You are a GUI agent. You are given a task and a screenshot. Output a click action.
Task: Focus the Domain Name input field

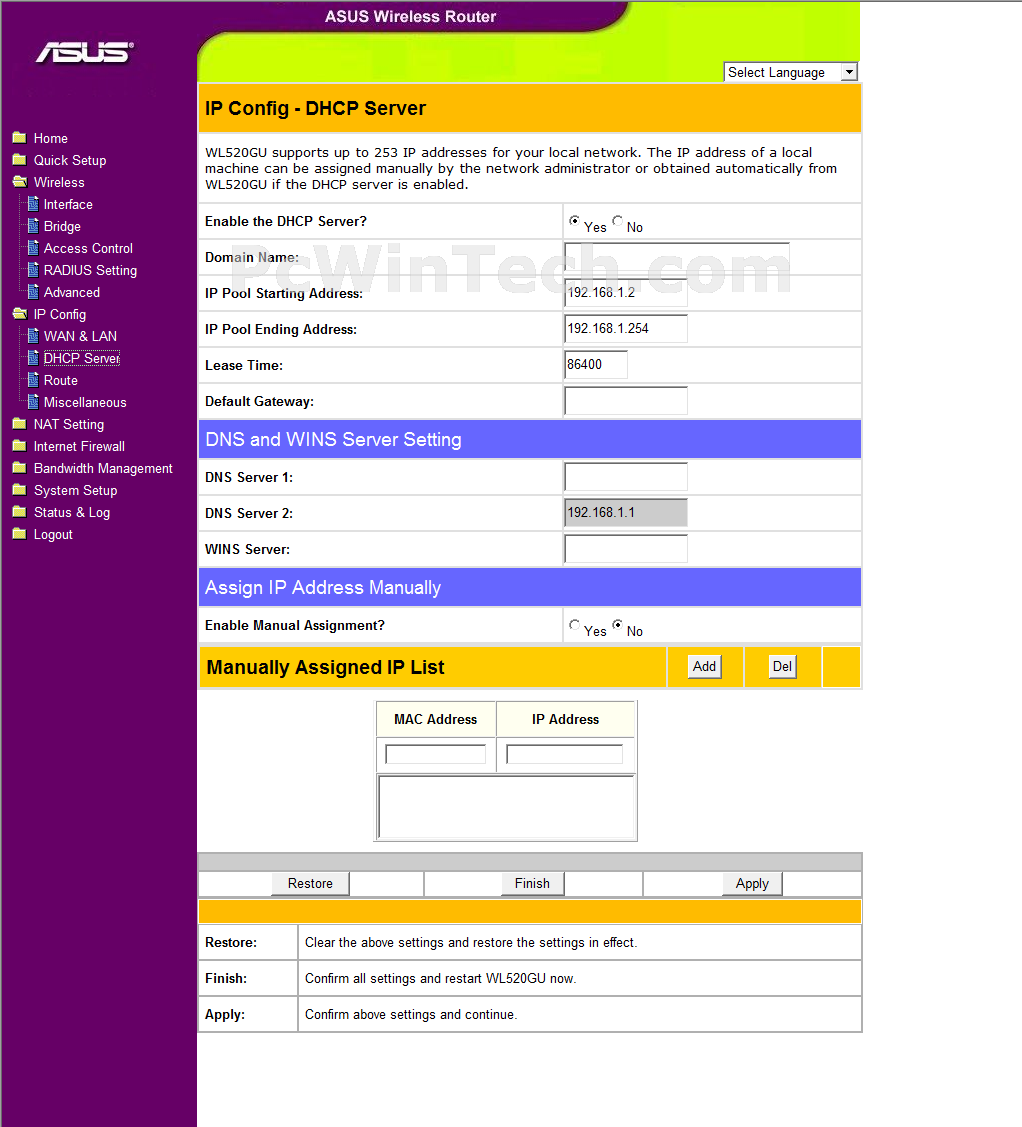click(x=677, y=257)
